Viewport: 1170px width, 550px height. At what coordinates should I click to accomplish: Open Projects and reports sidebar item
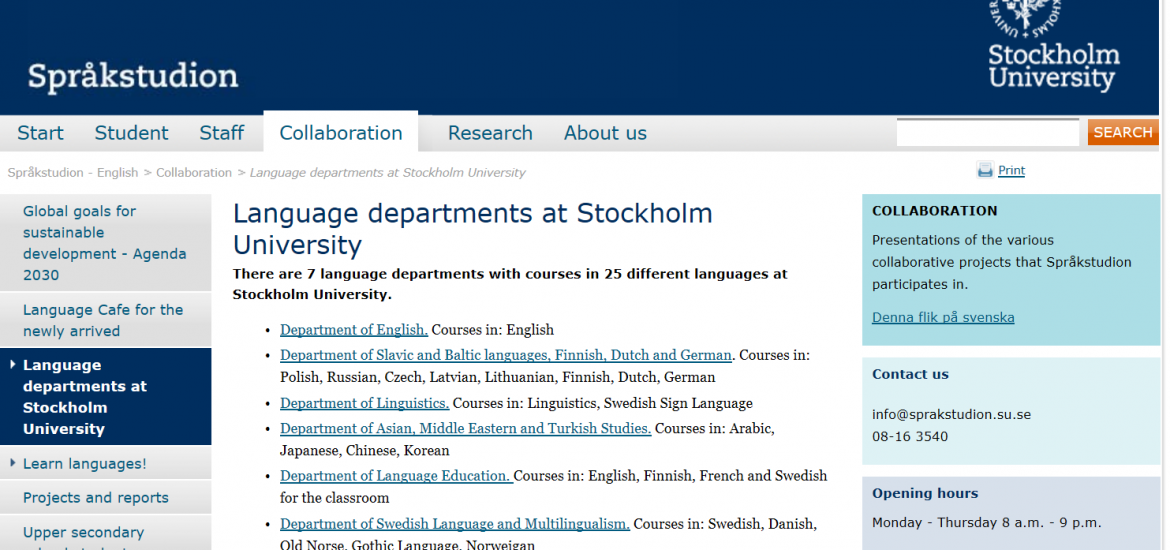pos(96,498)
